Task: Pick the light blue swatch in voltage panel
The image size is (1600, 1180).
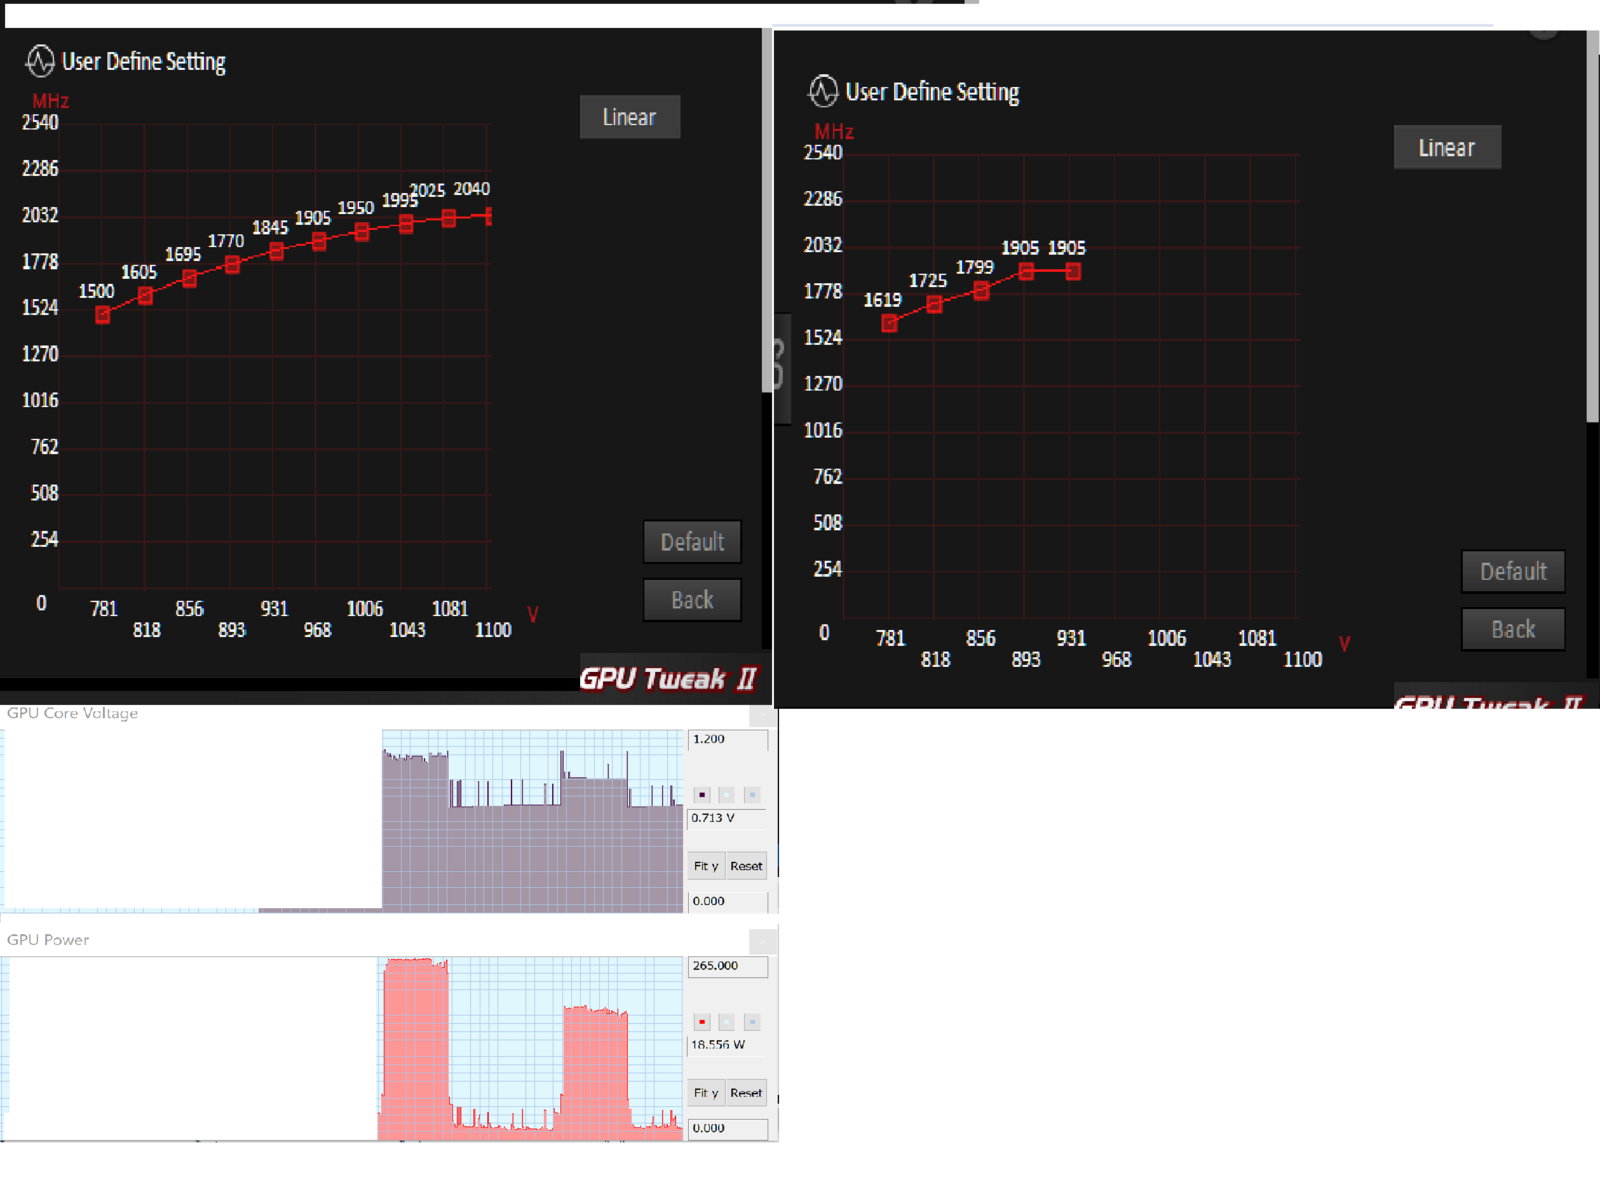Action: click(752, 795)
